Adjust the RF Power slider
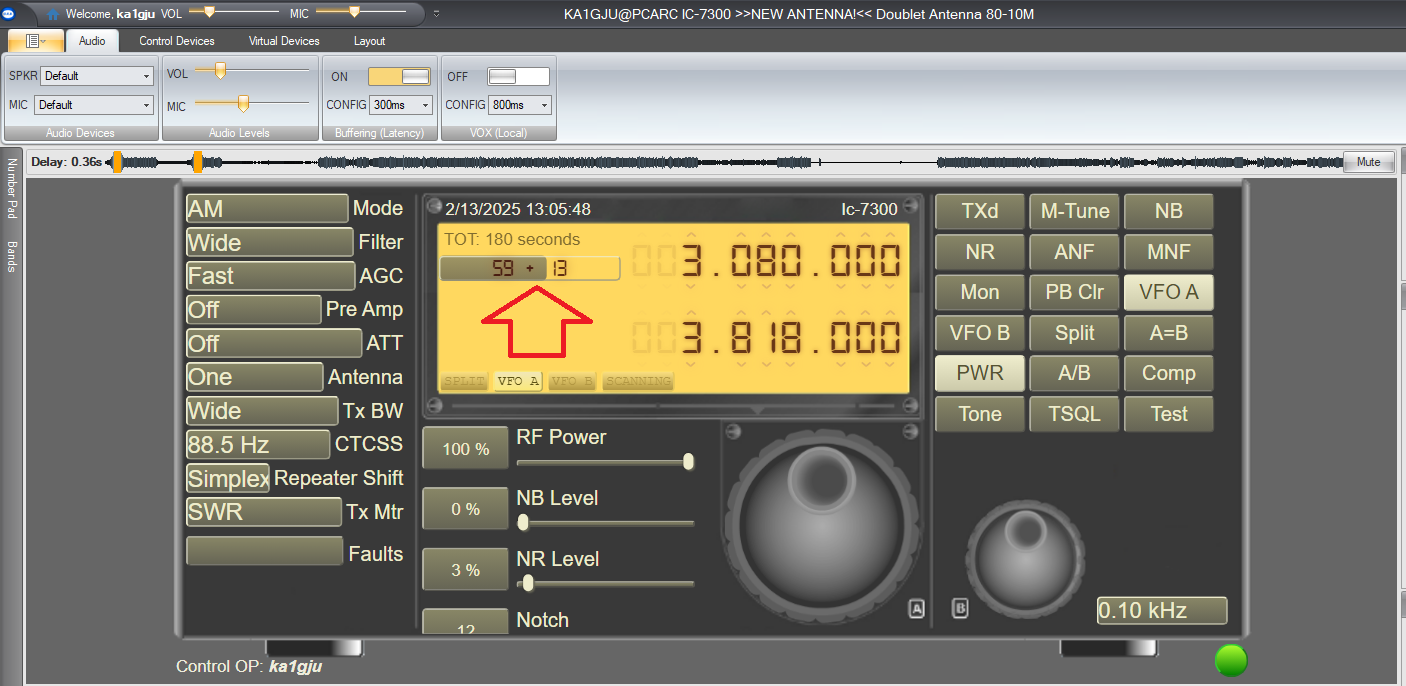This screenshot has width=1406, height=686. coord(688,462)
